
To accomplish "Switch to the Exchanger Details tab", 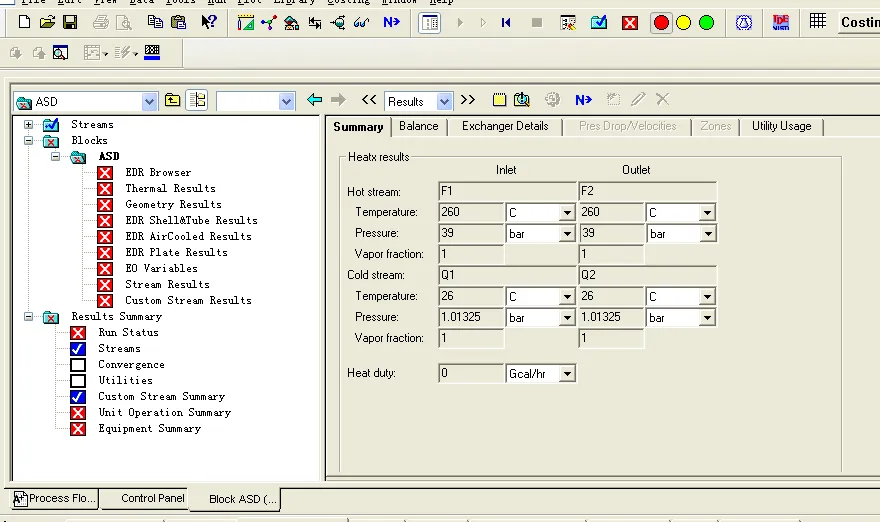I will tap(505, 126).
